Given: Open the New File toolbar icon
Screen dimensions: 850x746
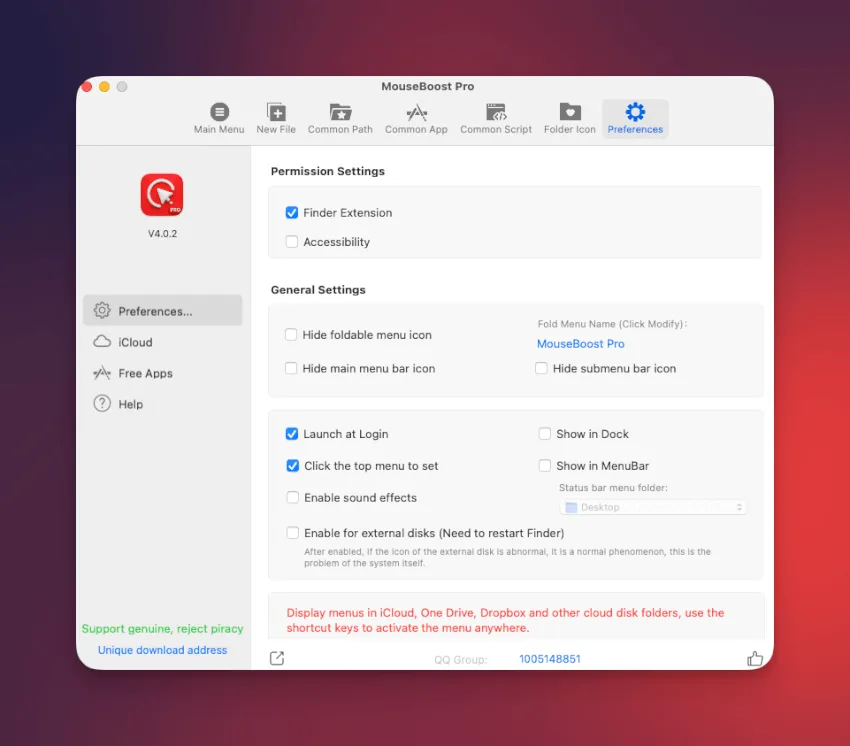Looking at the screenshot, I should pos(276,118).
